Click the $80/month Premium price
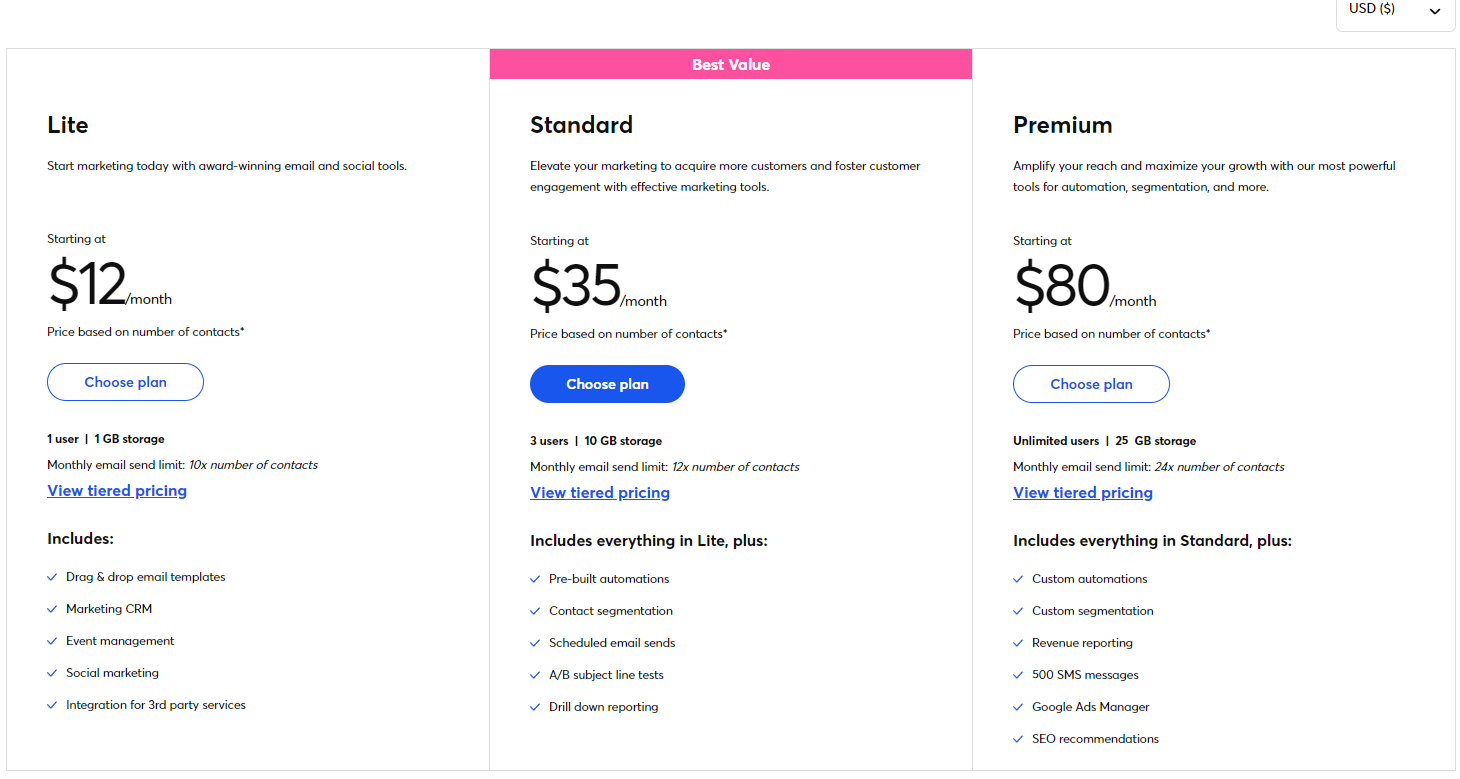Viewport: 1460px width, 779px height. [x=1085, y=286]
